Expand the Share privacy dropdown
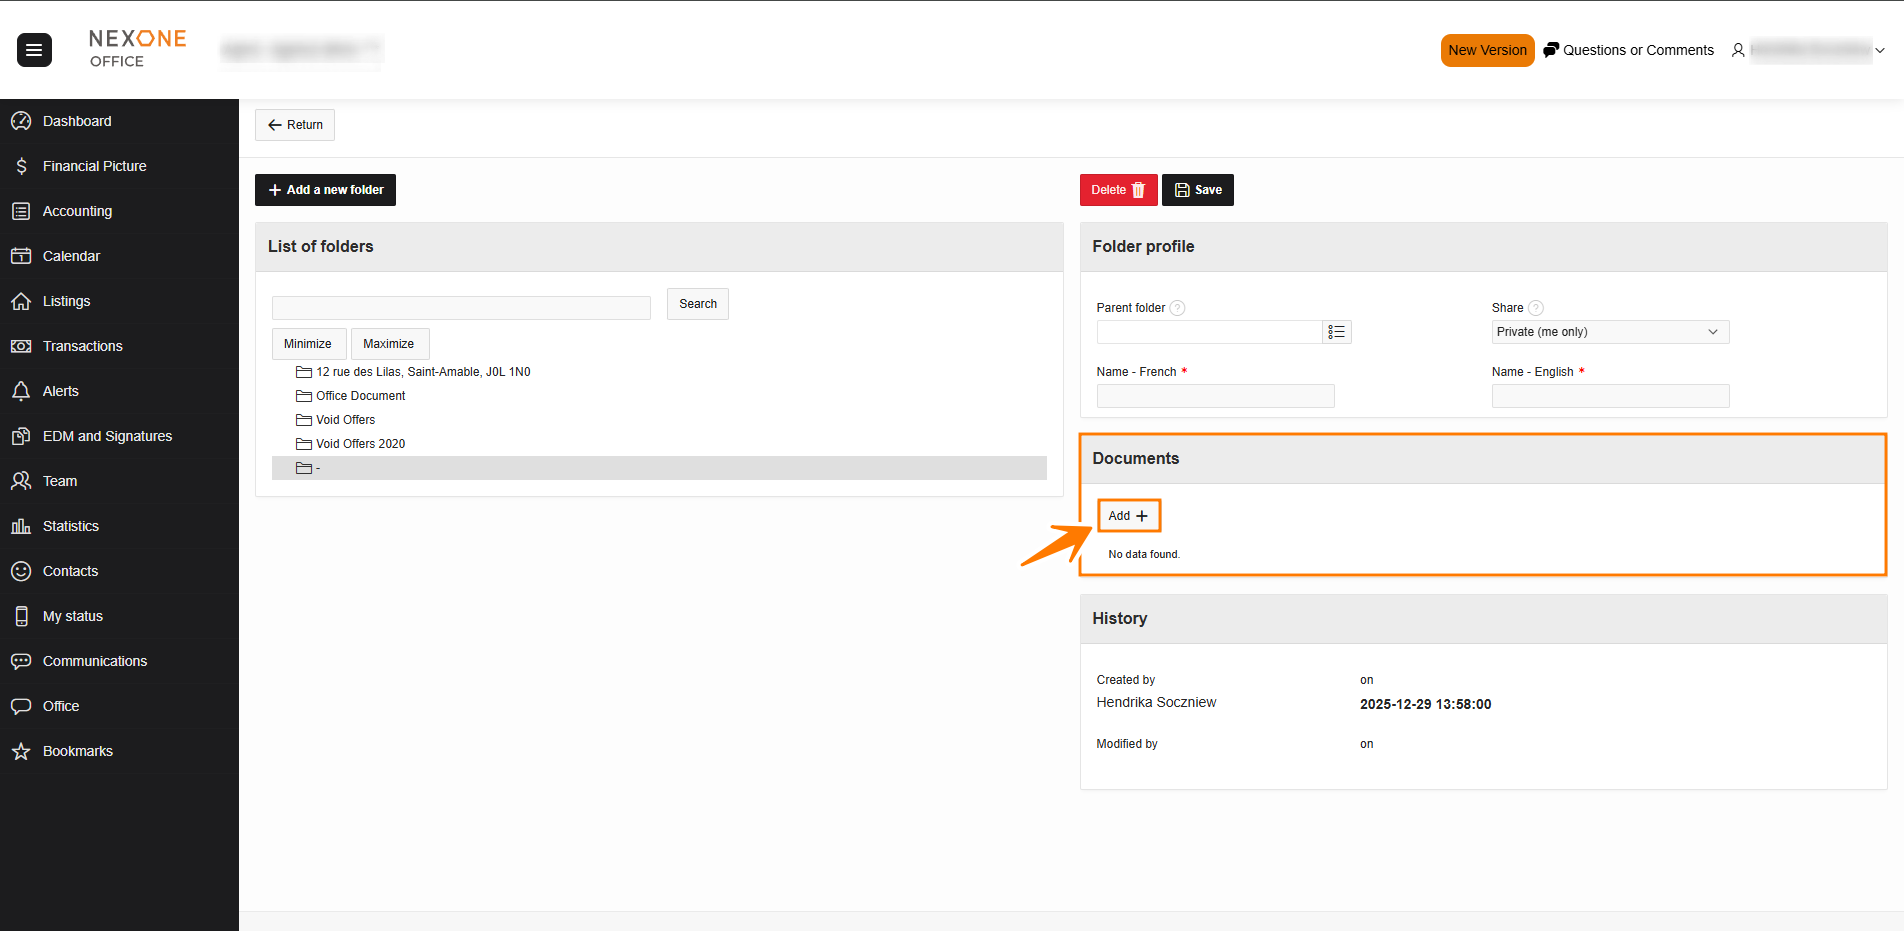1904x931 pixels. 1609,332
